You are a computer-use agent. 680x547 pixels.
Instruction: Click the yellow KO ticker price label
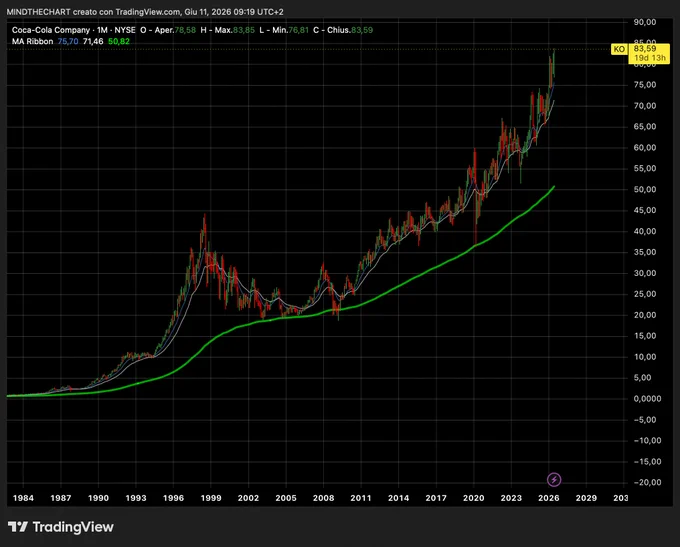point(641,53)
